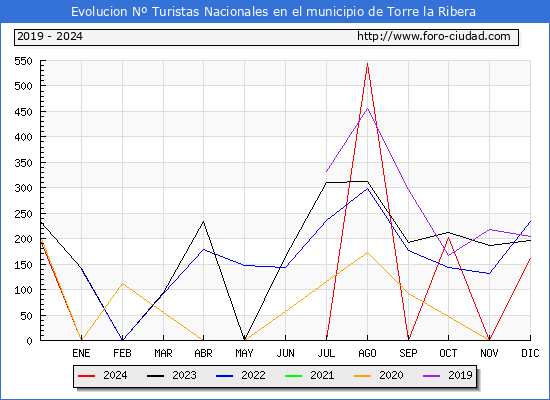Click the JUL month axis label
The image size is (550, 400).
pos(326,353)
